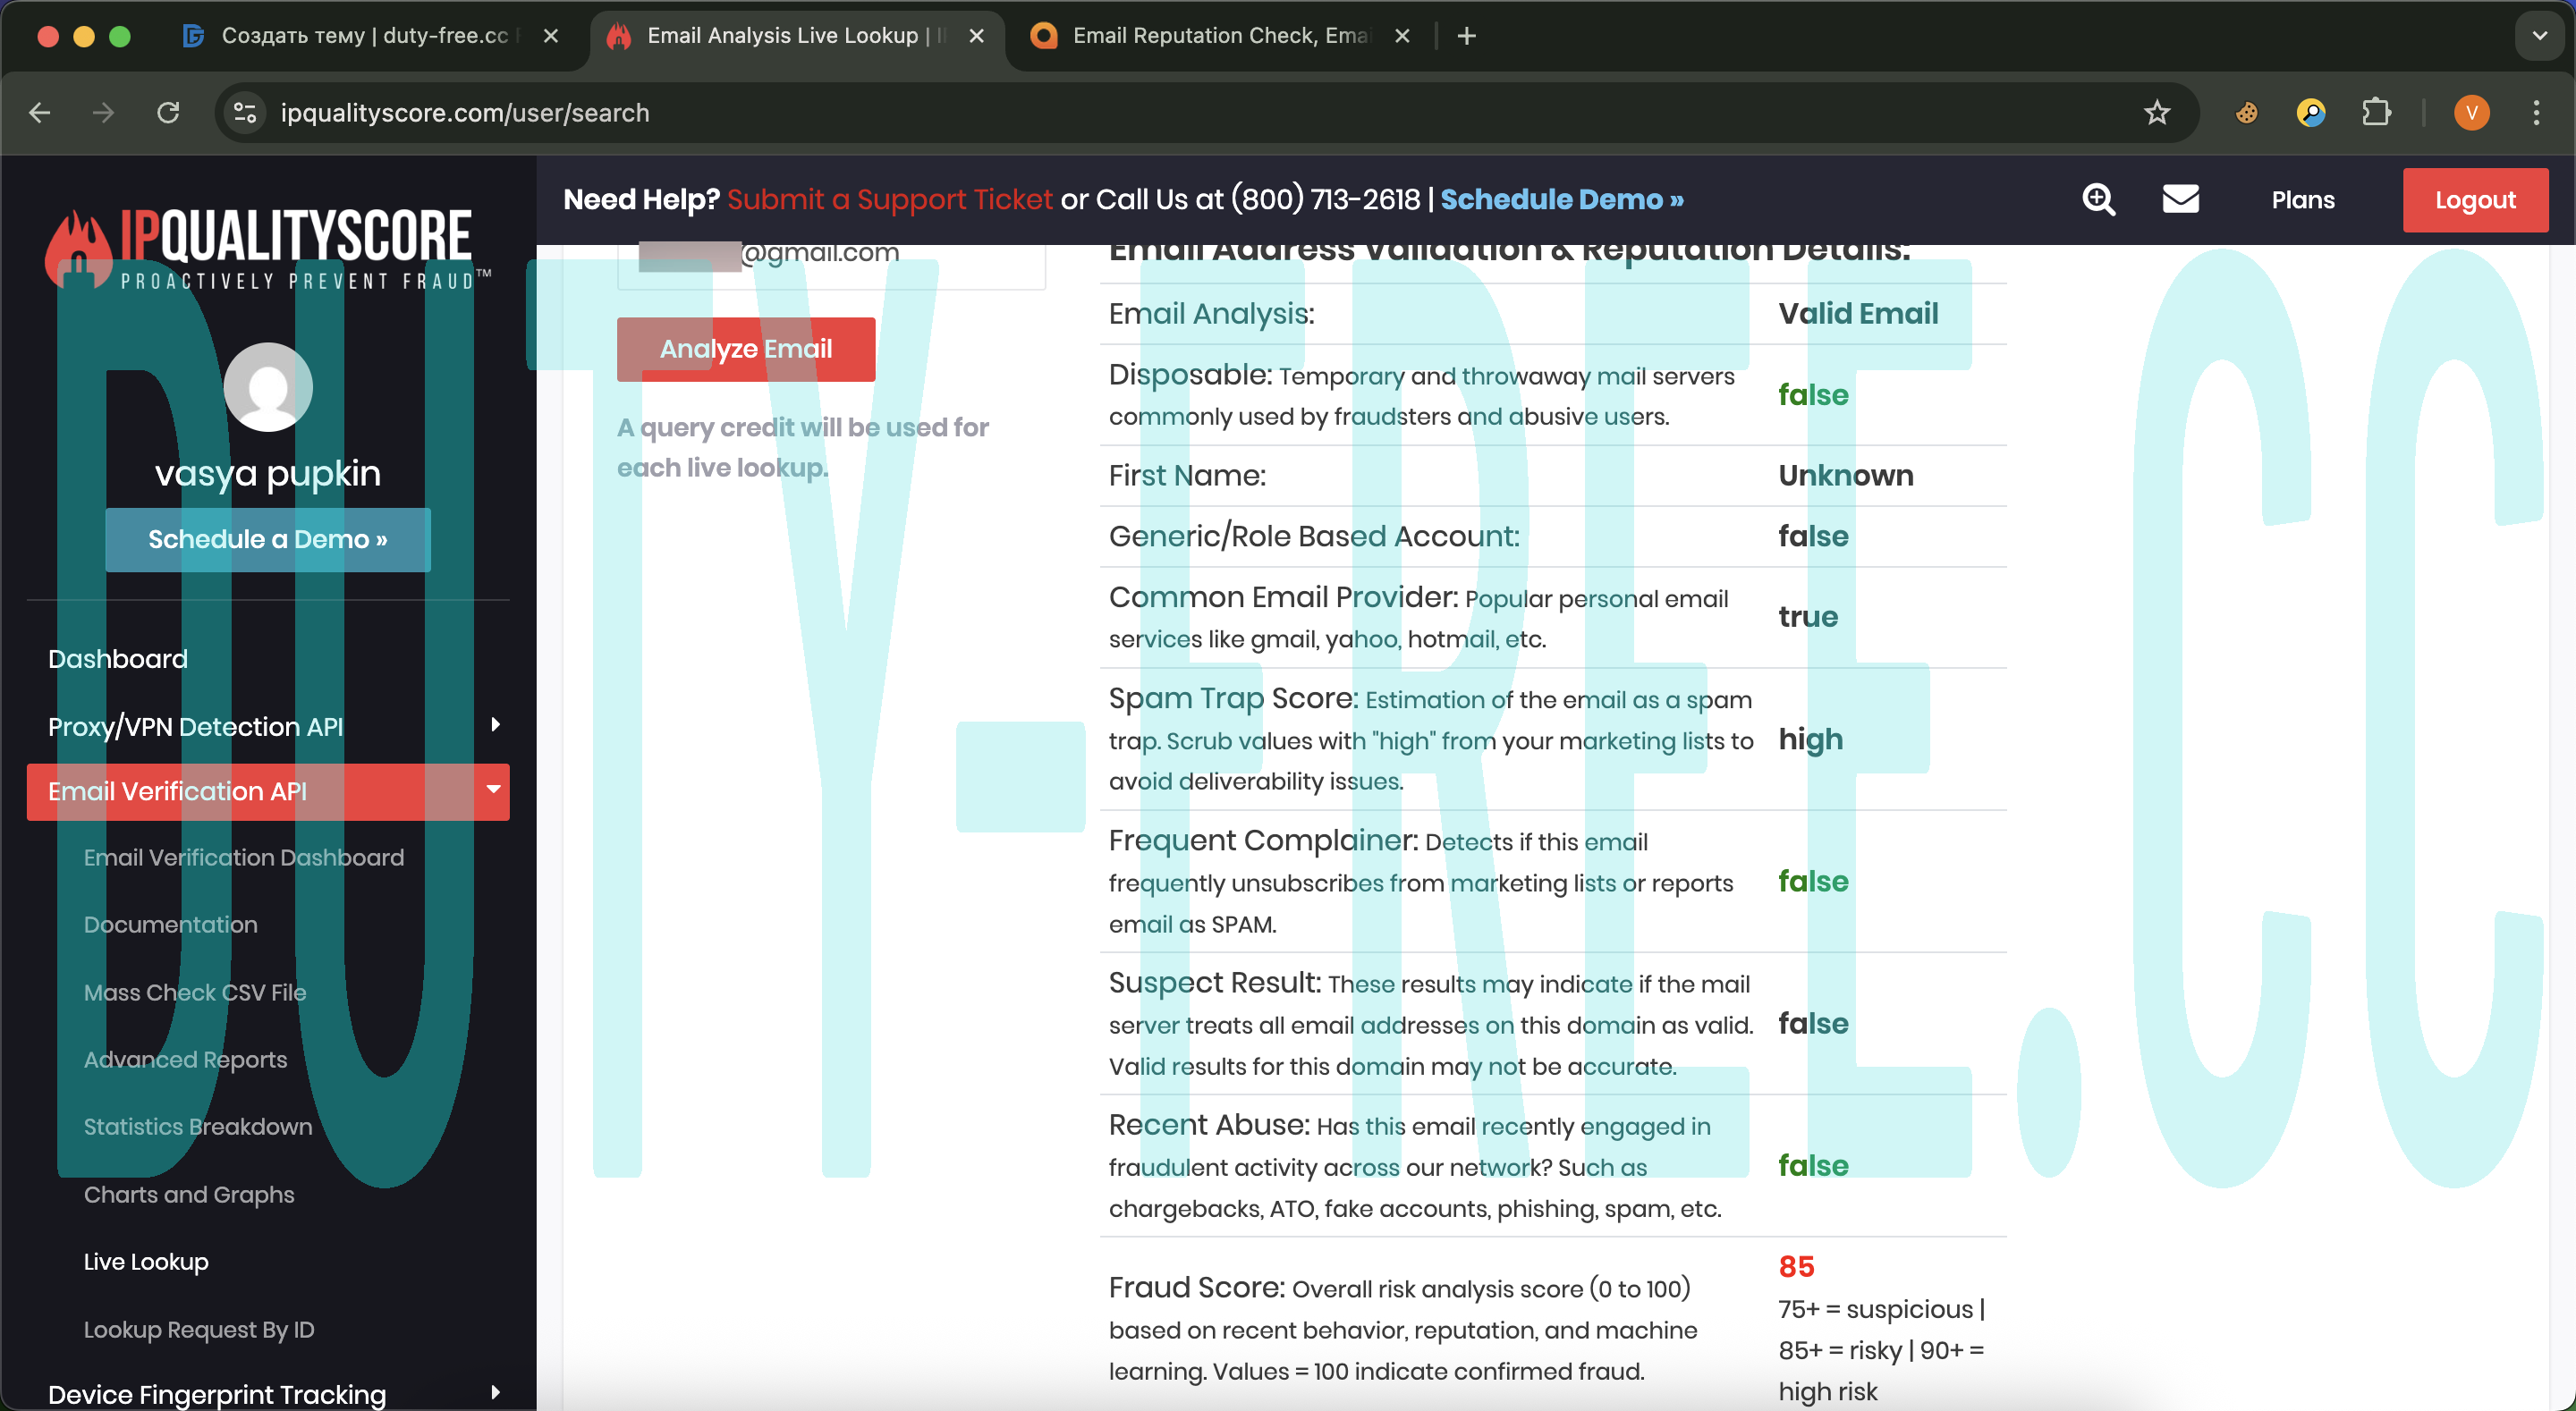Select Live Lookup in the sidebar
Image resolution: width=2576 pixels, height=1411 pixels.
tap(146, 1262)
